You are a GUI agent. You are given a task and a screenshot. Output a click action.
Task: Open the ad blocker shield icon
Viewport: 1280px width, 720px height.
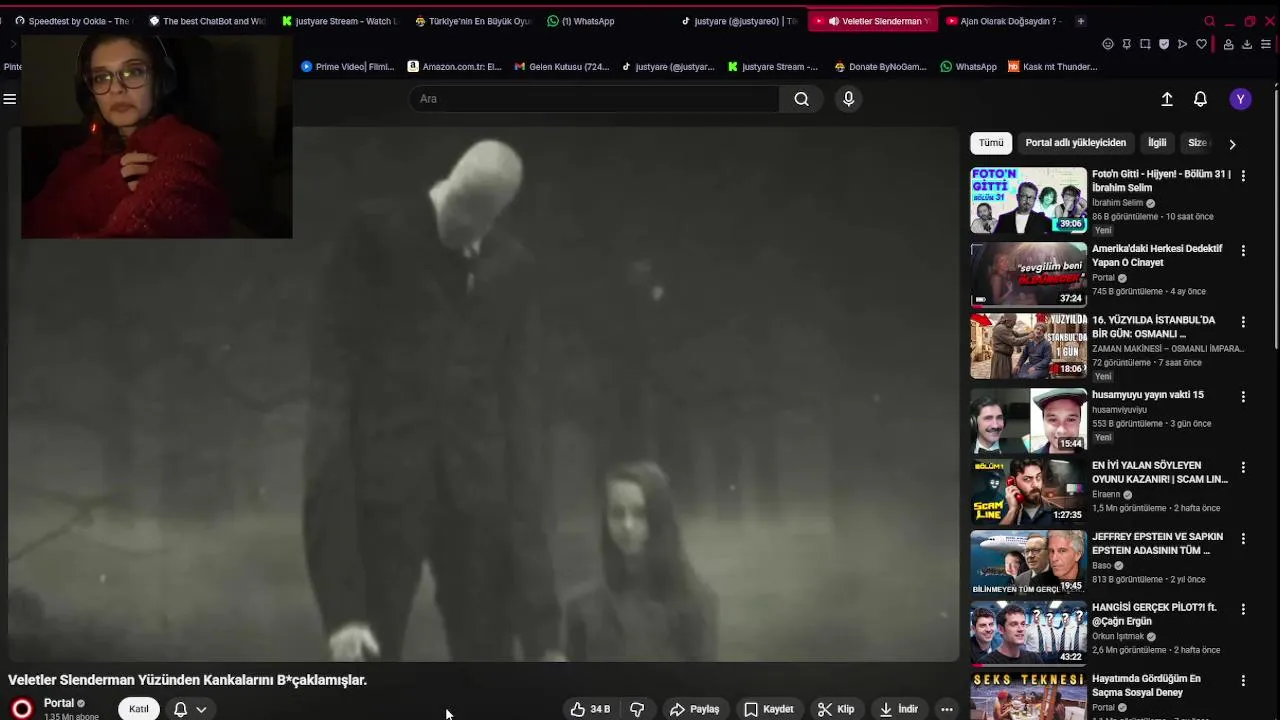1164,44
